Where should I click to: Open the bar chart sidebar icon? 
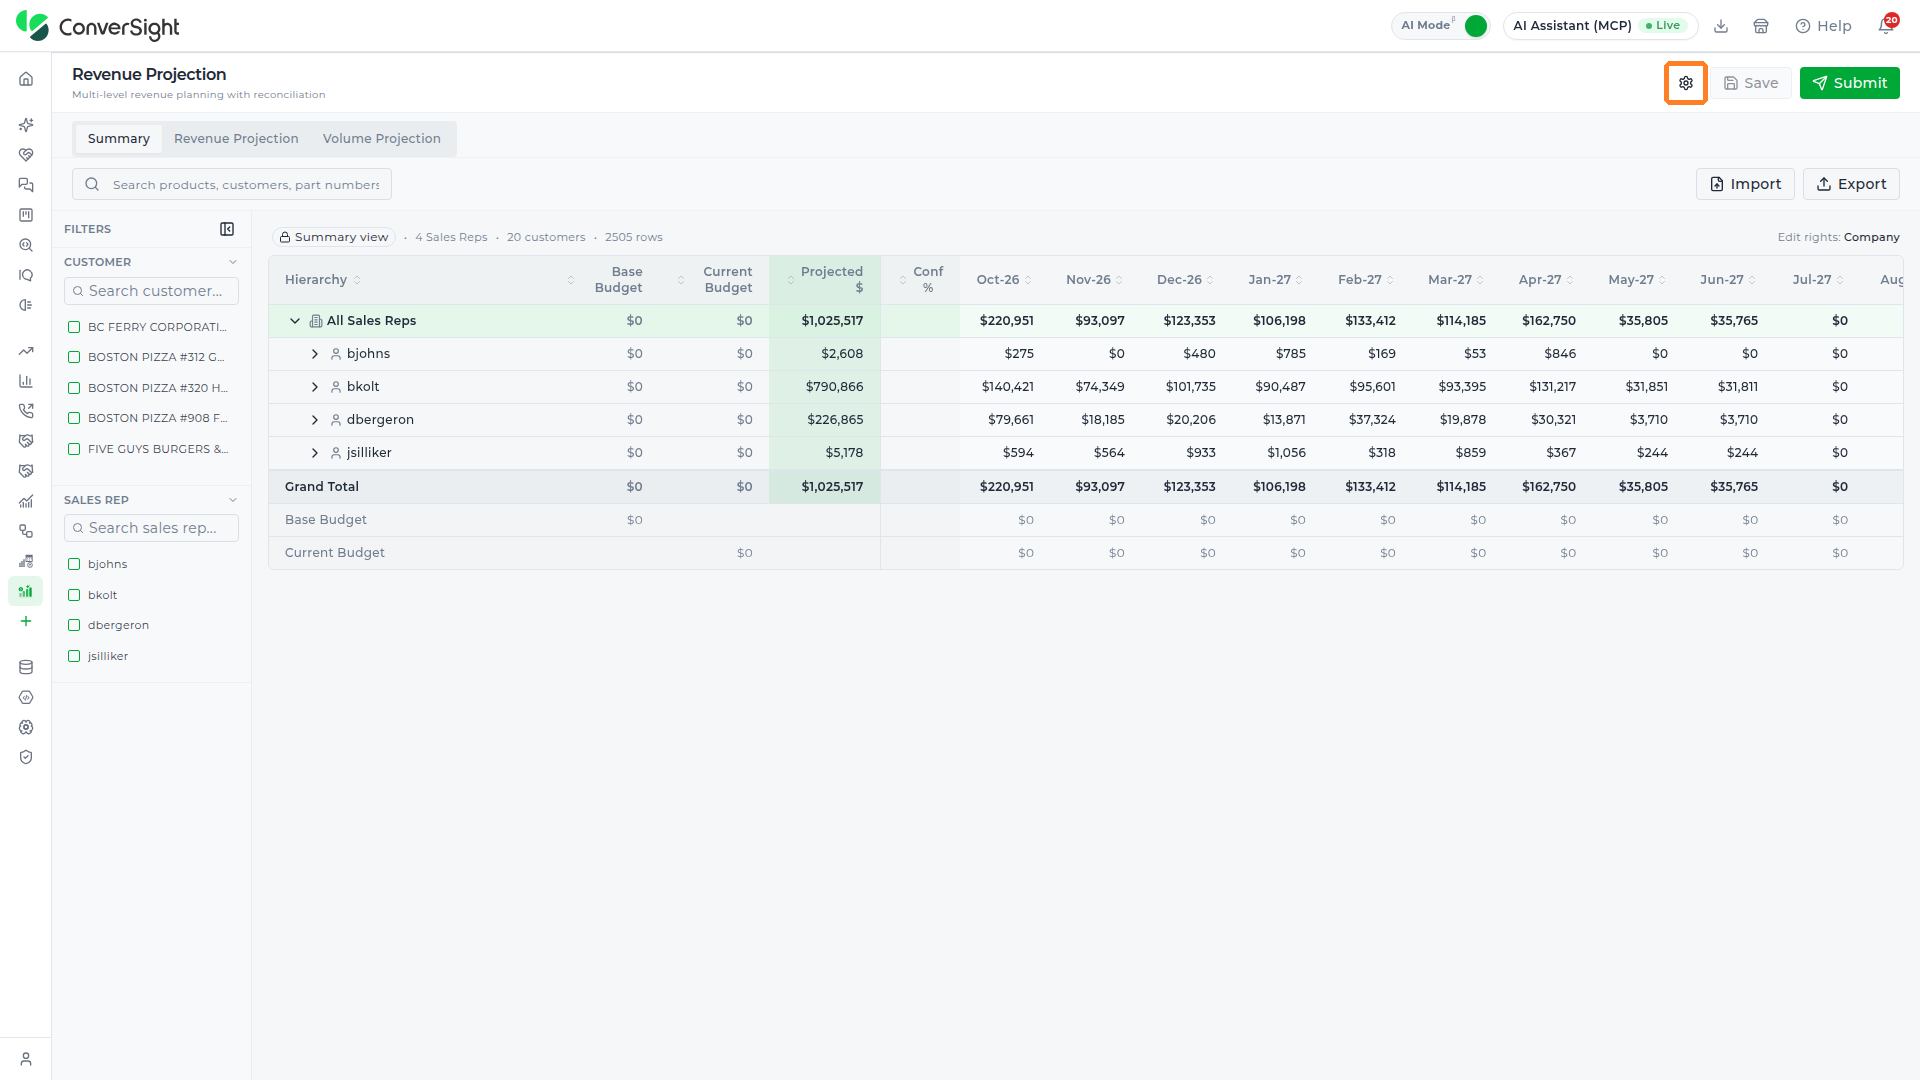click(x=26, y=381)
